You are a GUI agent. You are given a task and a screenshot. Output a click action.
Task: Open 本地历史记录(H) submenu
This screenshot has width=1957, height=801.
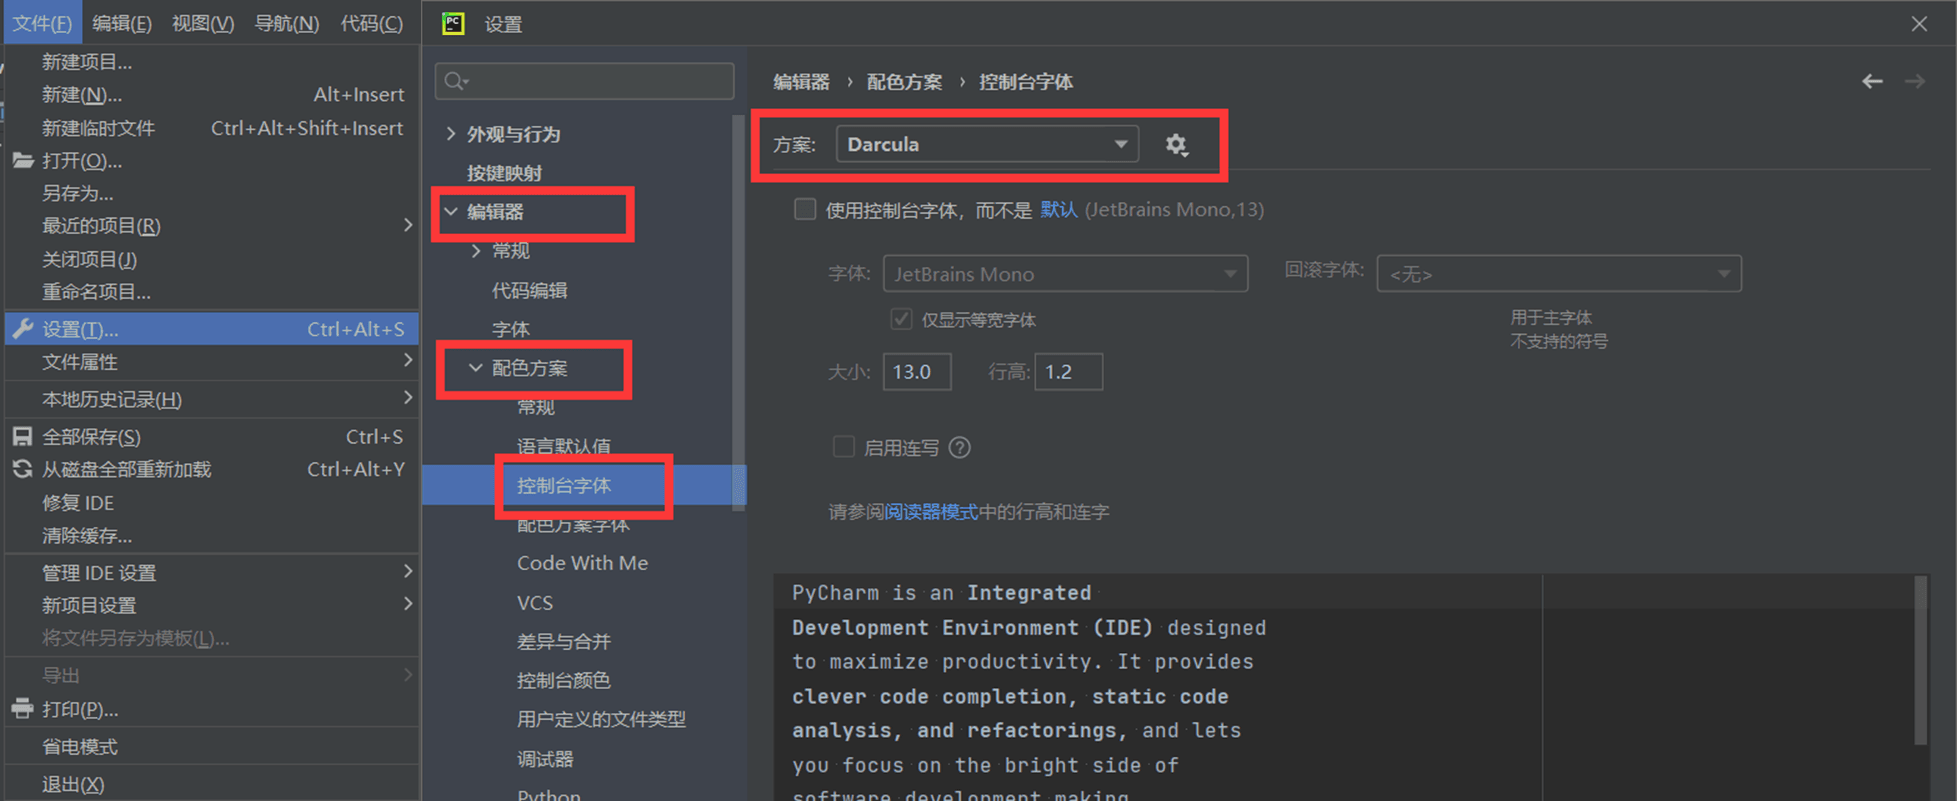pos(212,400)
